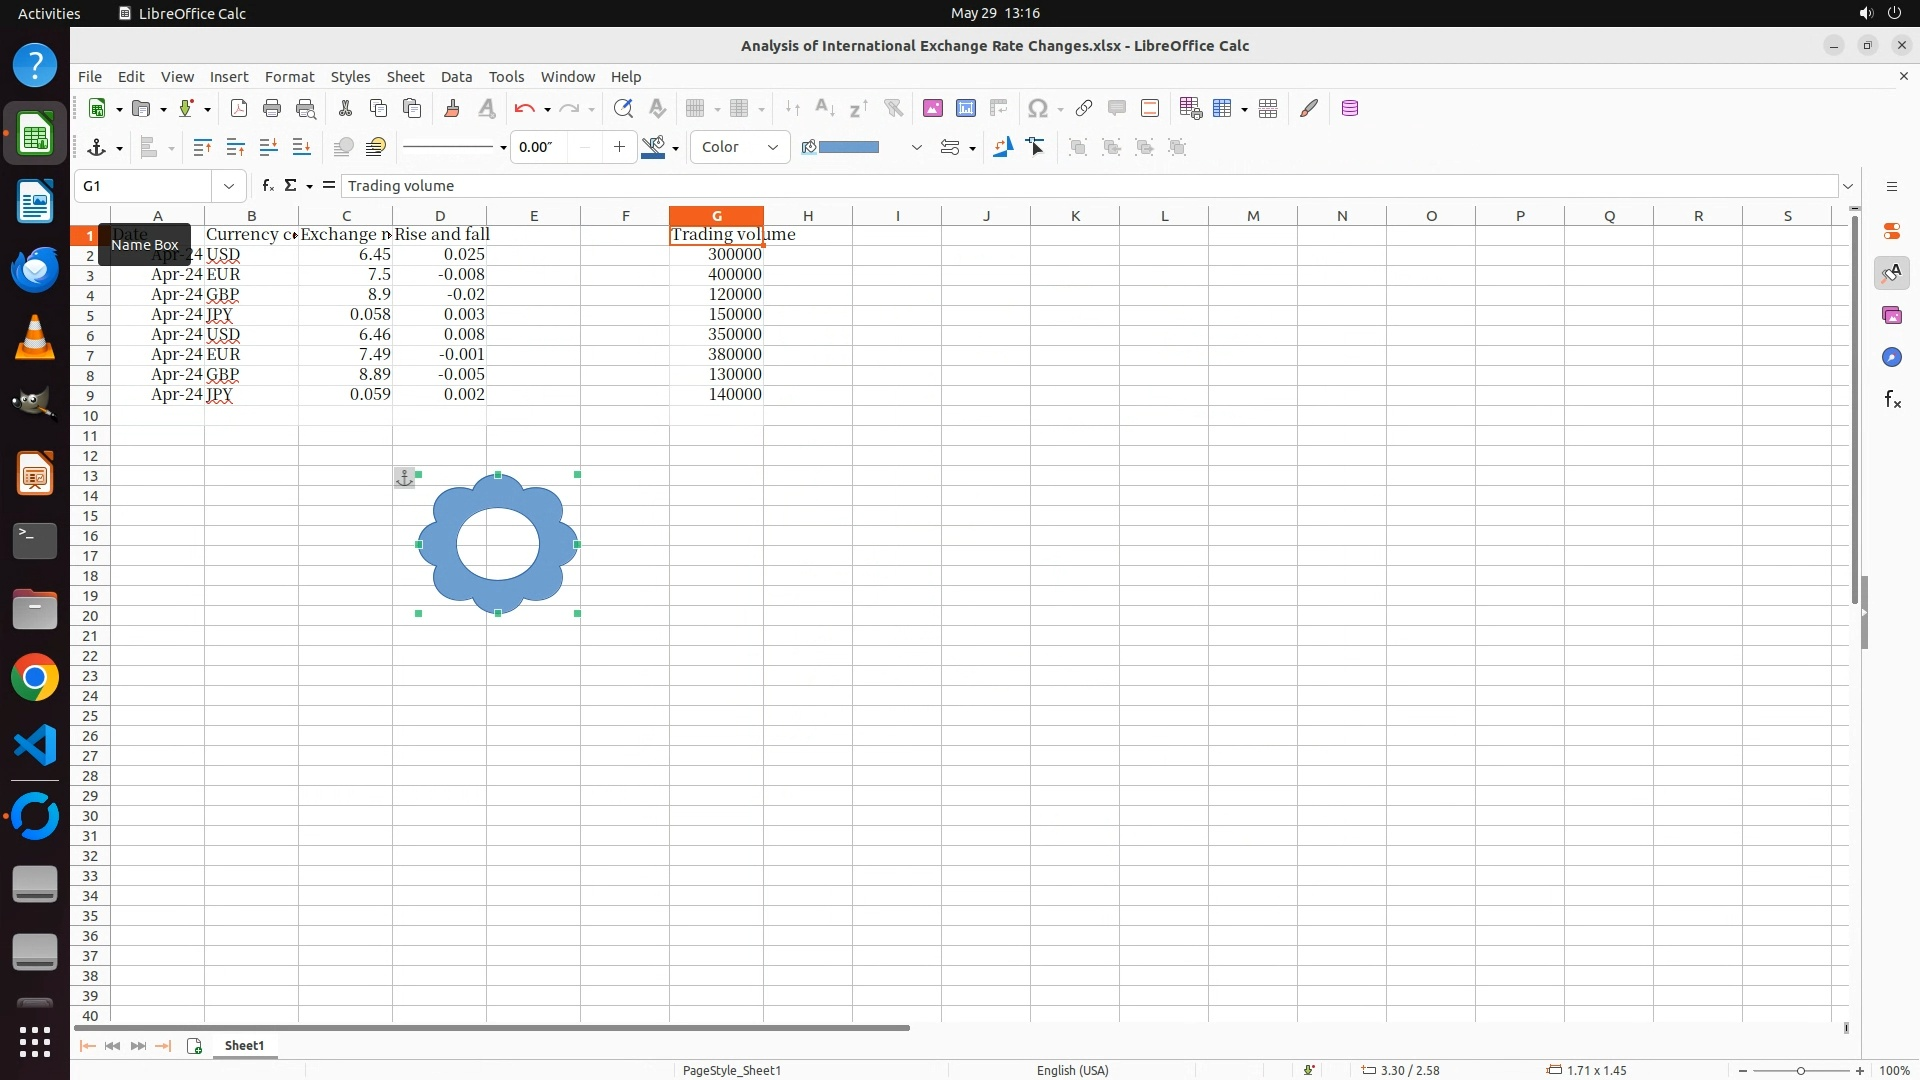Open the Format menu

[x=289, y=77]
